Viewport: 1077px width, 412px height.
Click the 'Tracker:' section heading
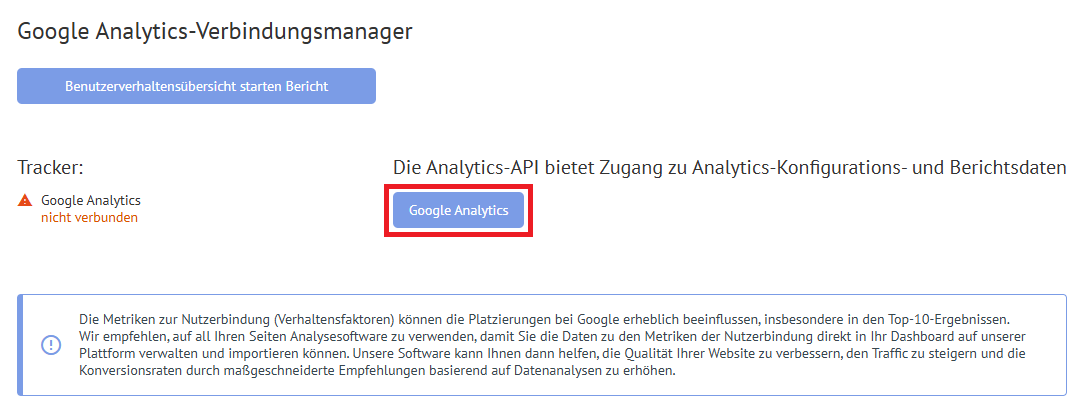pos(50,168)
